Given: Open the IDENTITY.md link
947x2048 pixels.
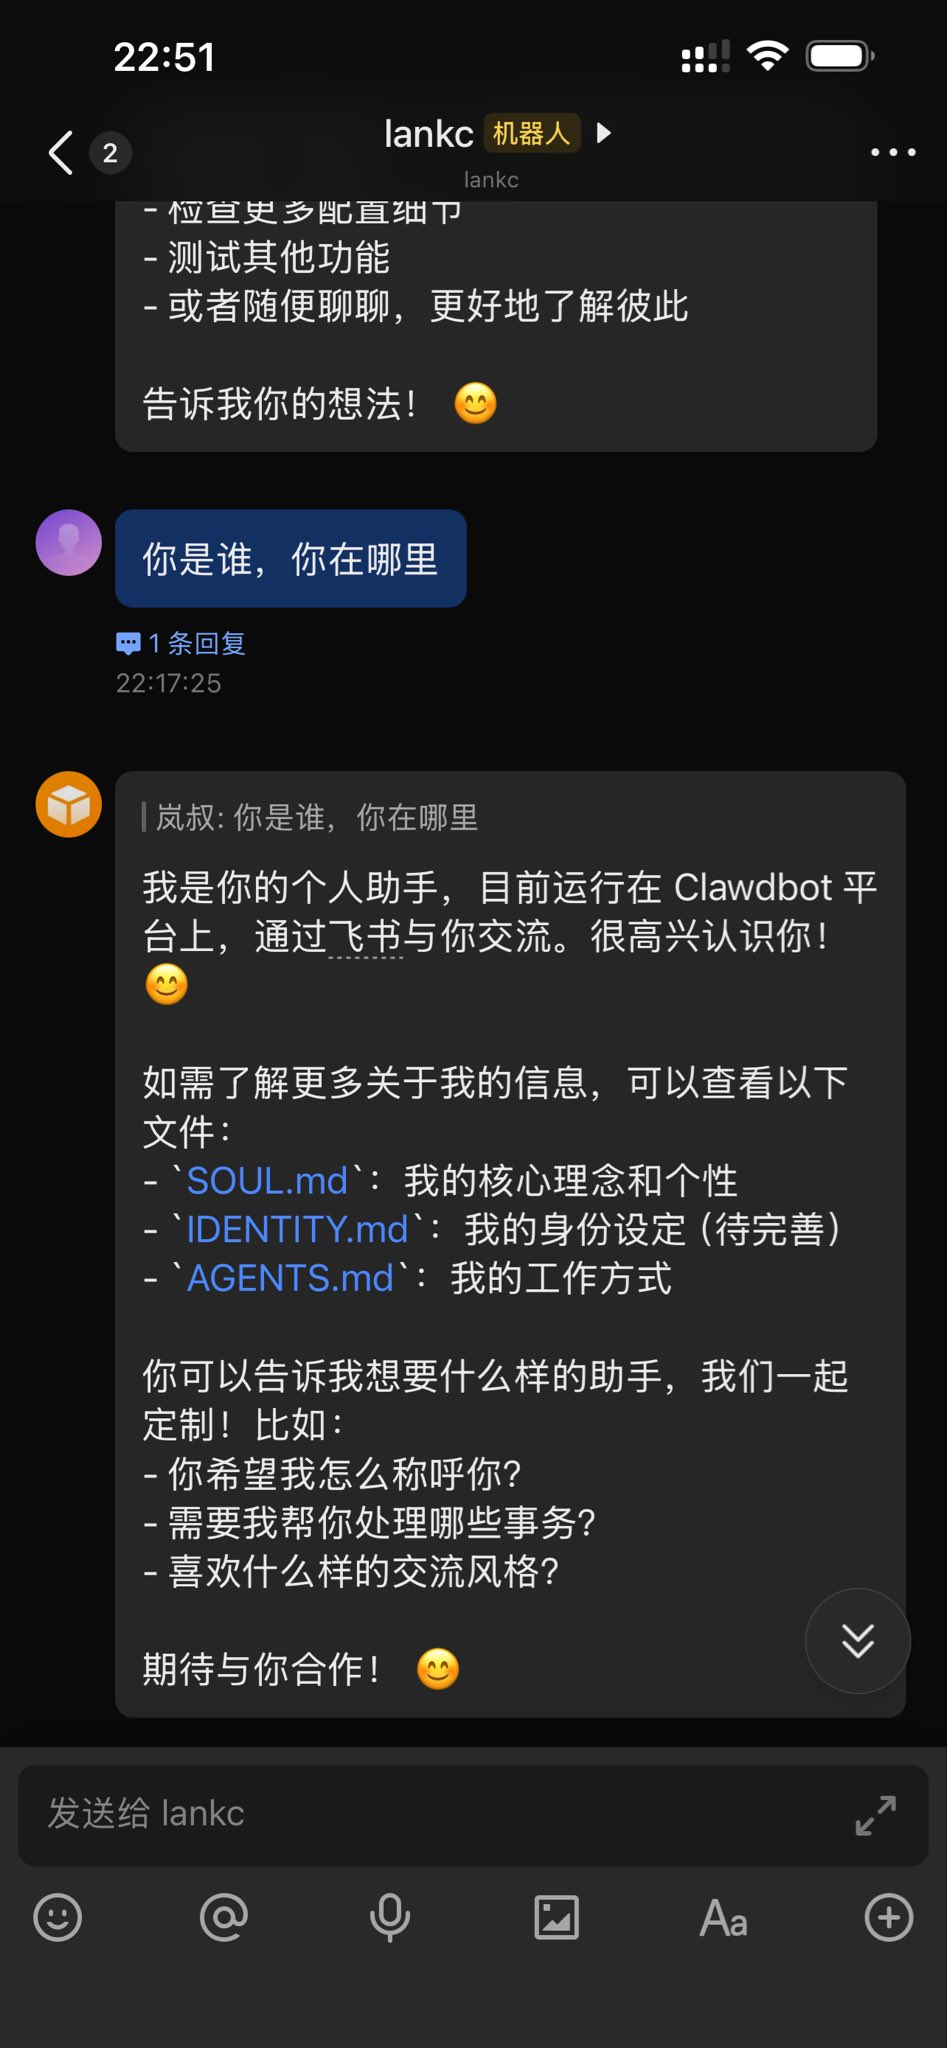Looking at the screenshot, I should coord(298,1230).
